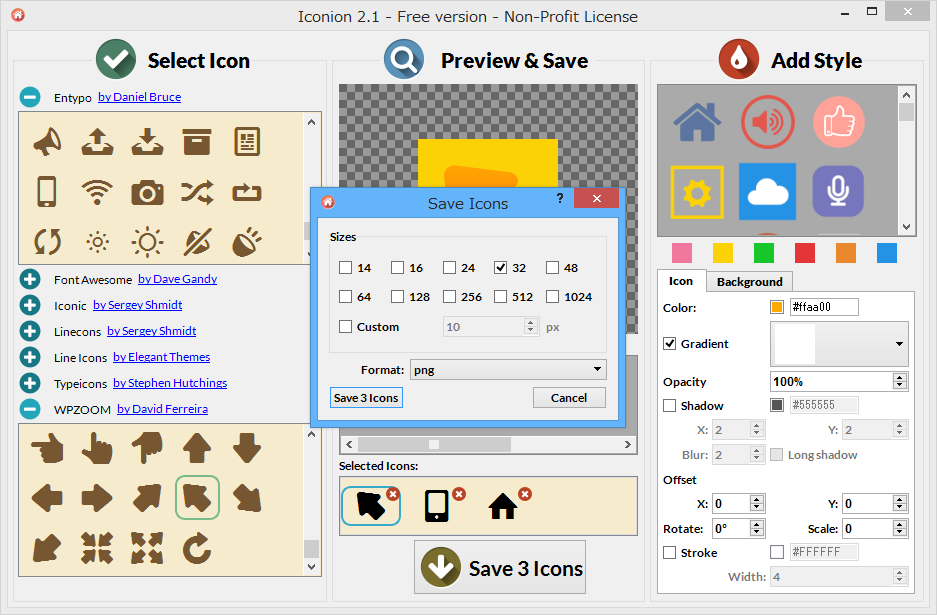Viewport: 937px width, 615px height.
Task: Open the by Daniel Bruce link
Action: [x=140, y=97]
